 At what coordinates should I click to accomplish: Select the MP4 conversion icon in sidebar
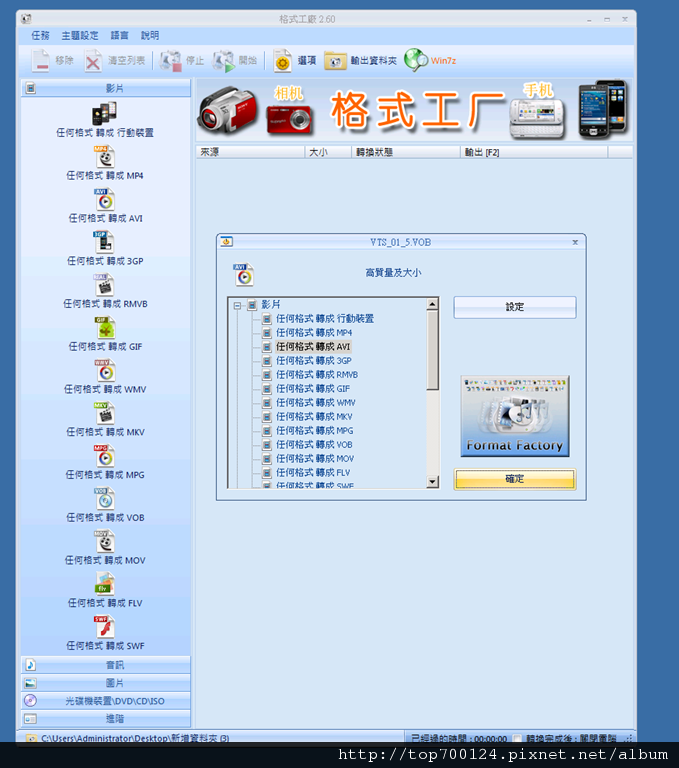point(104,157)
